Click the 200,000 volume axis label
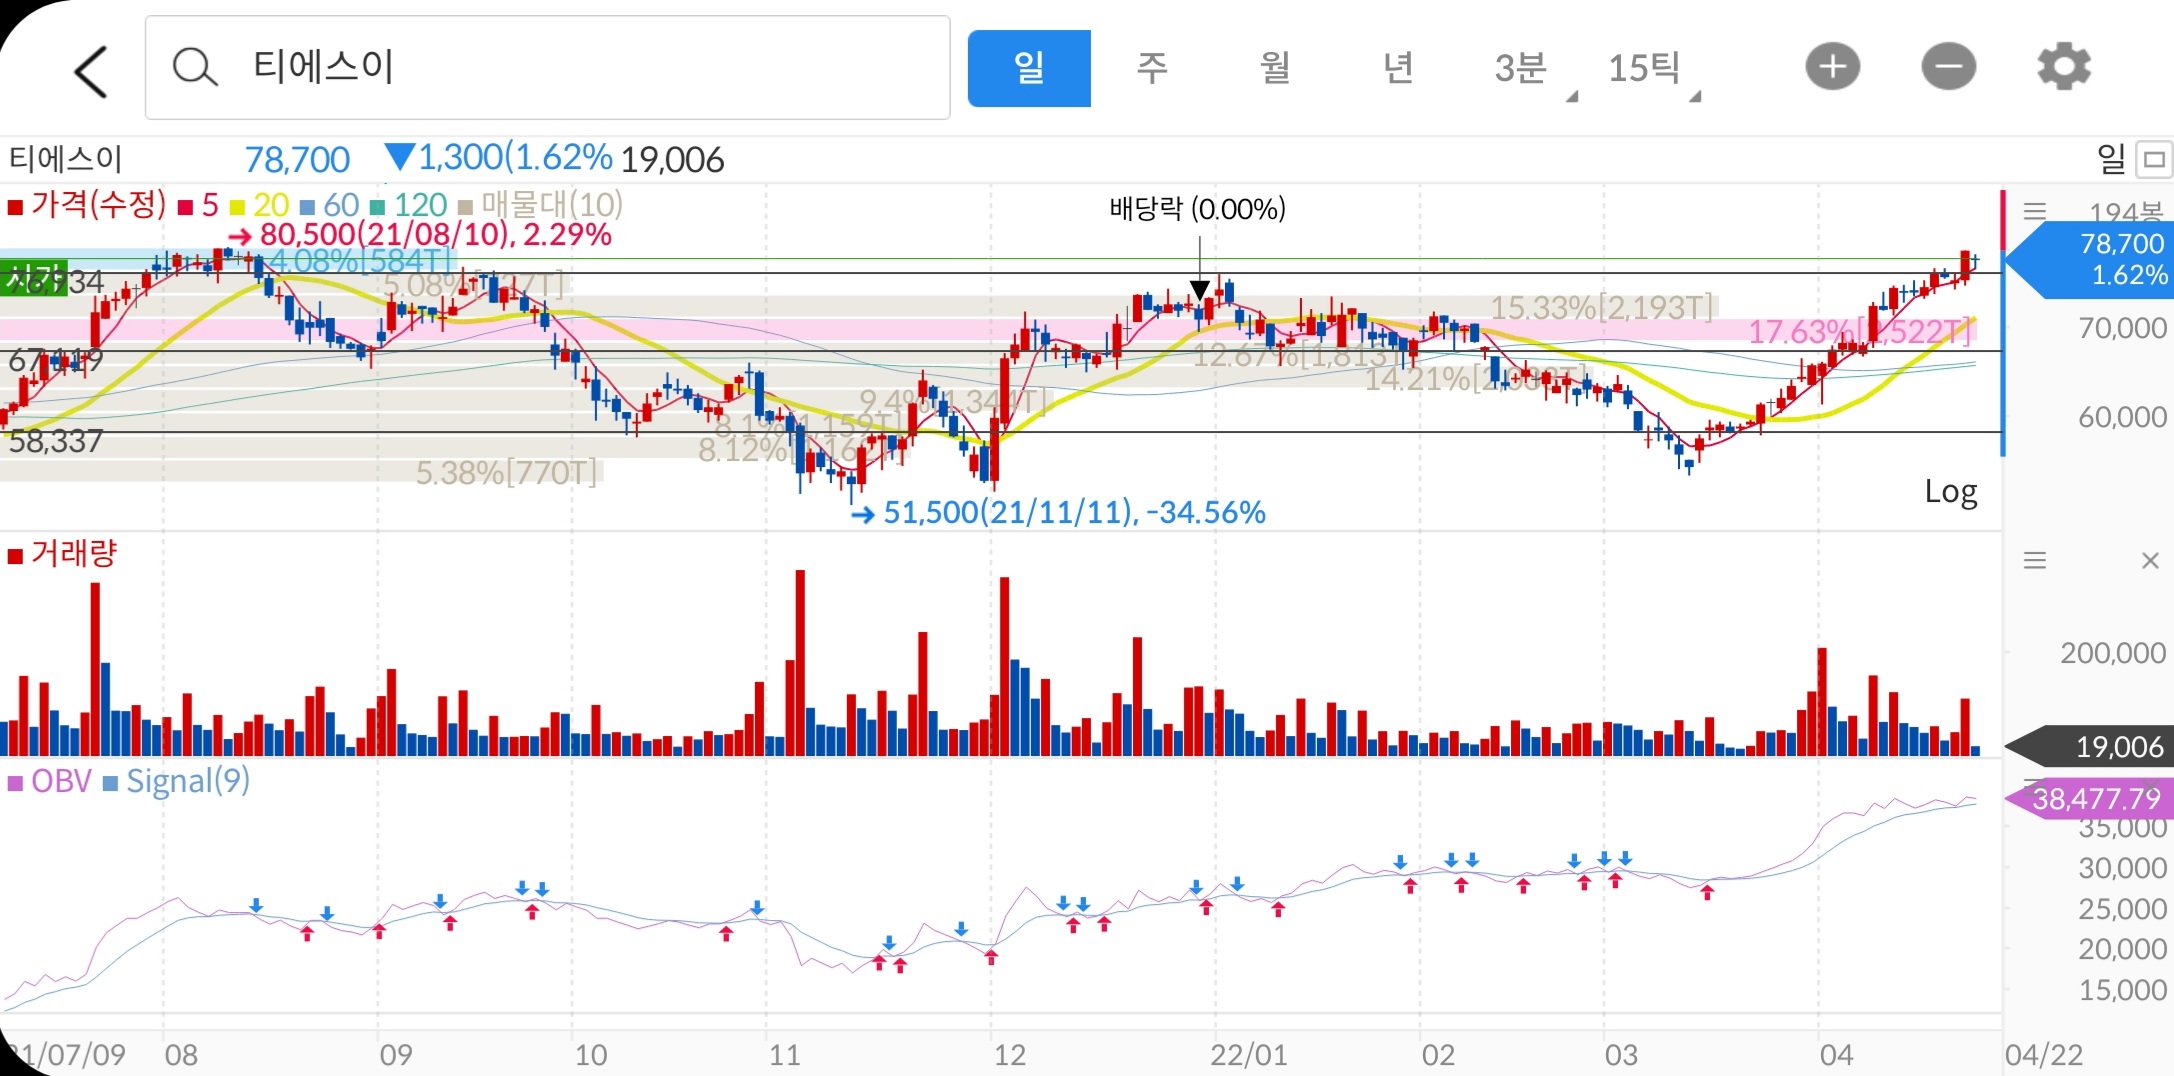The height and width of the screenshot is (1076, 2174). pos(2113,653)
